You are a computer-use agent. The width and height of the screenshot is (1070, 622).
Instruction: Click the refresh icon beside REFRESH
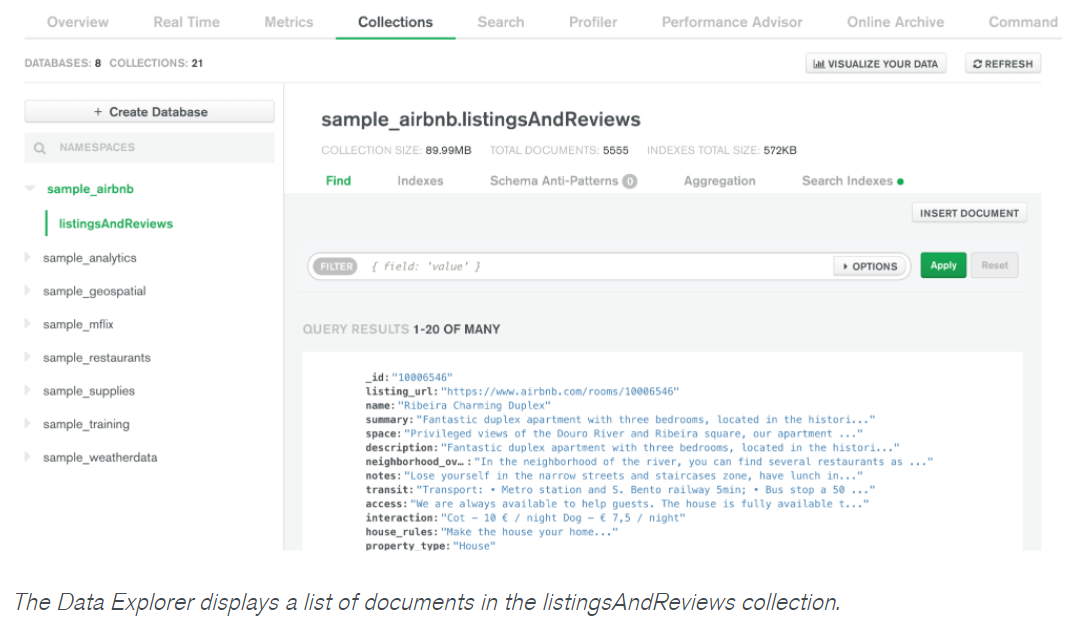[x=977, y=63]
